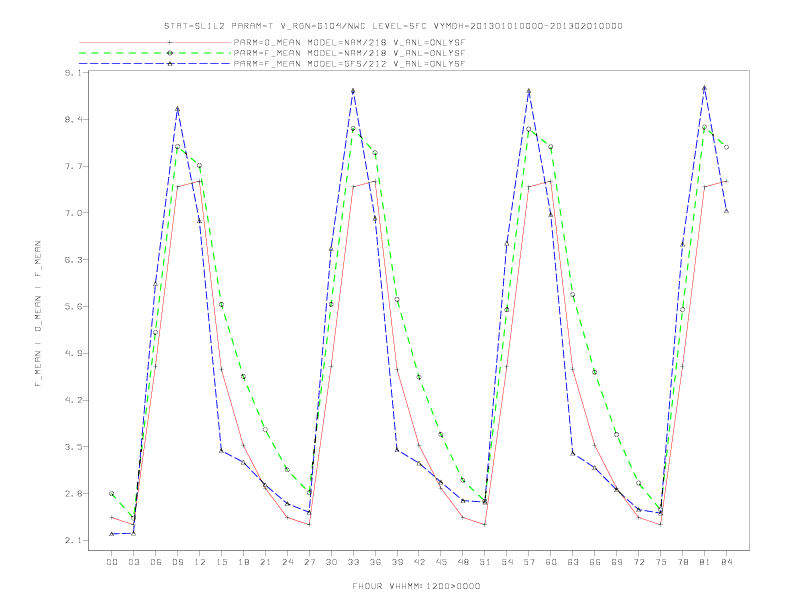Click y-axis tick label 2.8
The image size is (792, 612).
point(72,494)
